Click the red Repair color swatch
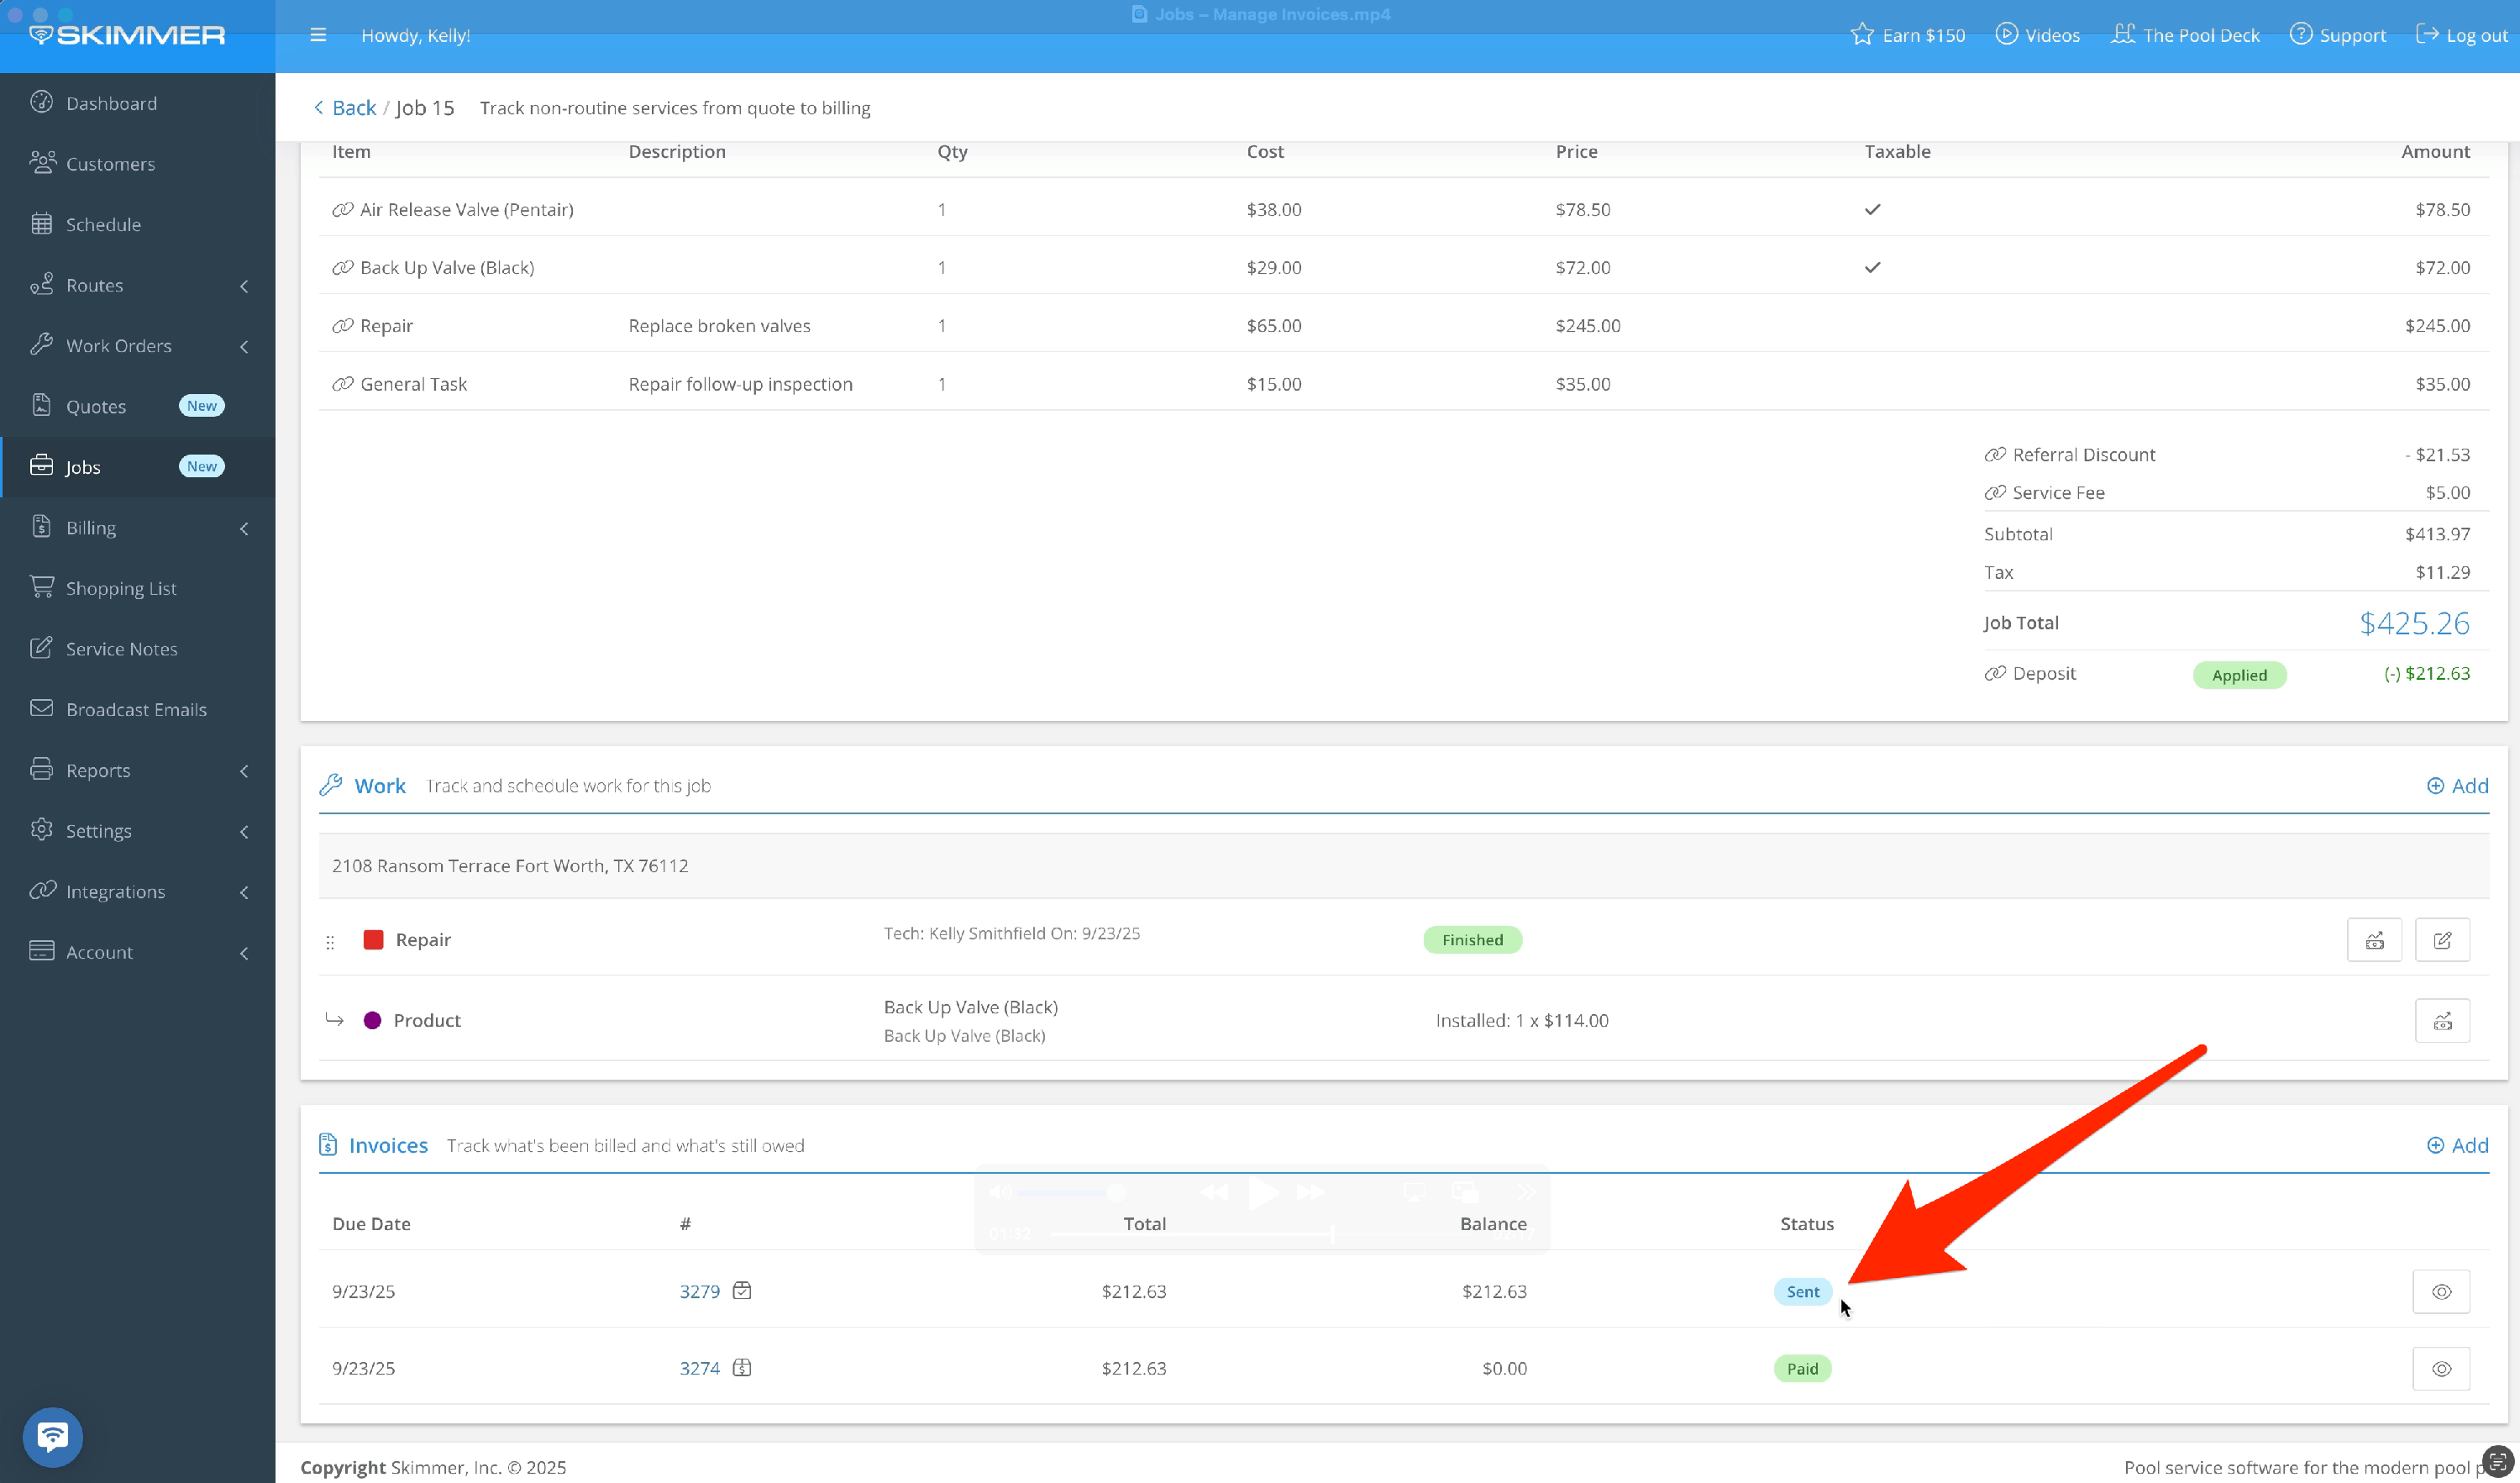This screenshot has width=2520, height=1483. tap(373, 940)
